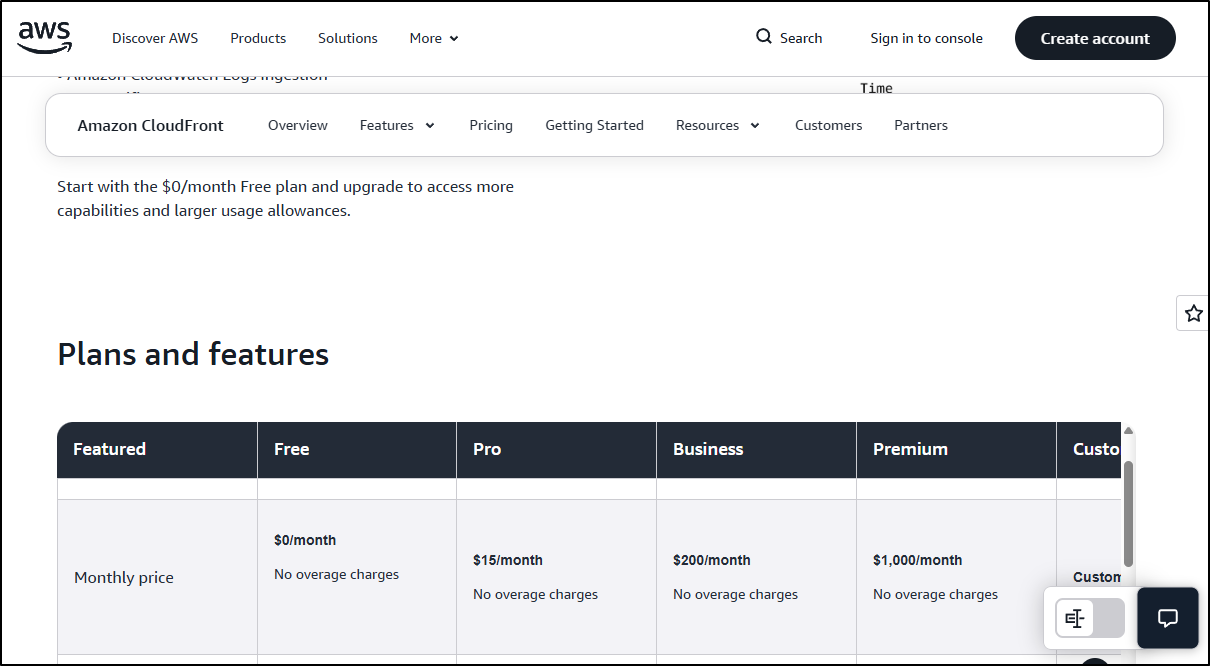Open the Getting Started tab
This screenshot has height=666, width=1210.
click(x=594, y=125)
